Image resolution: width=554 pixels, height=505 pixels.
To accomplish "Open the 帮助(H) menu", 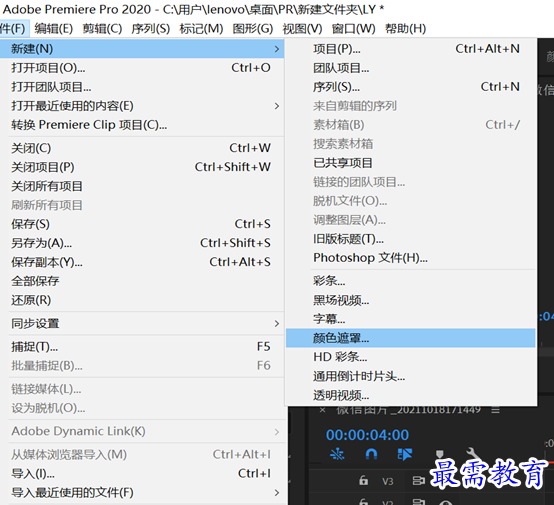I will click(x=405, y=29).
